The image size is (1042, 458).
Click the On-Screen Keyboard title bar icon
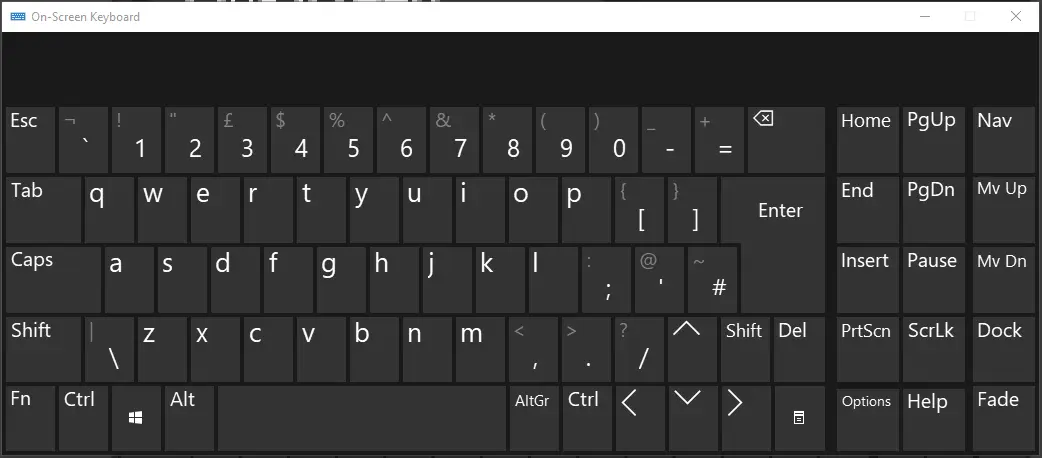[18, 17]
